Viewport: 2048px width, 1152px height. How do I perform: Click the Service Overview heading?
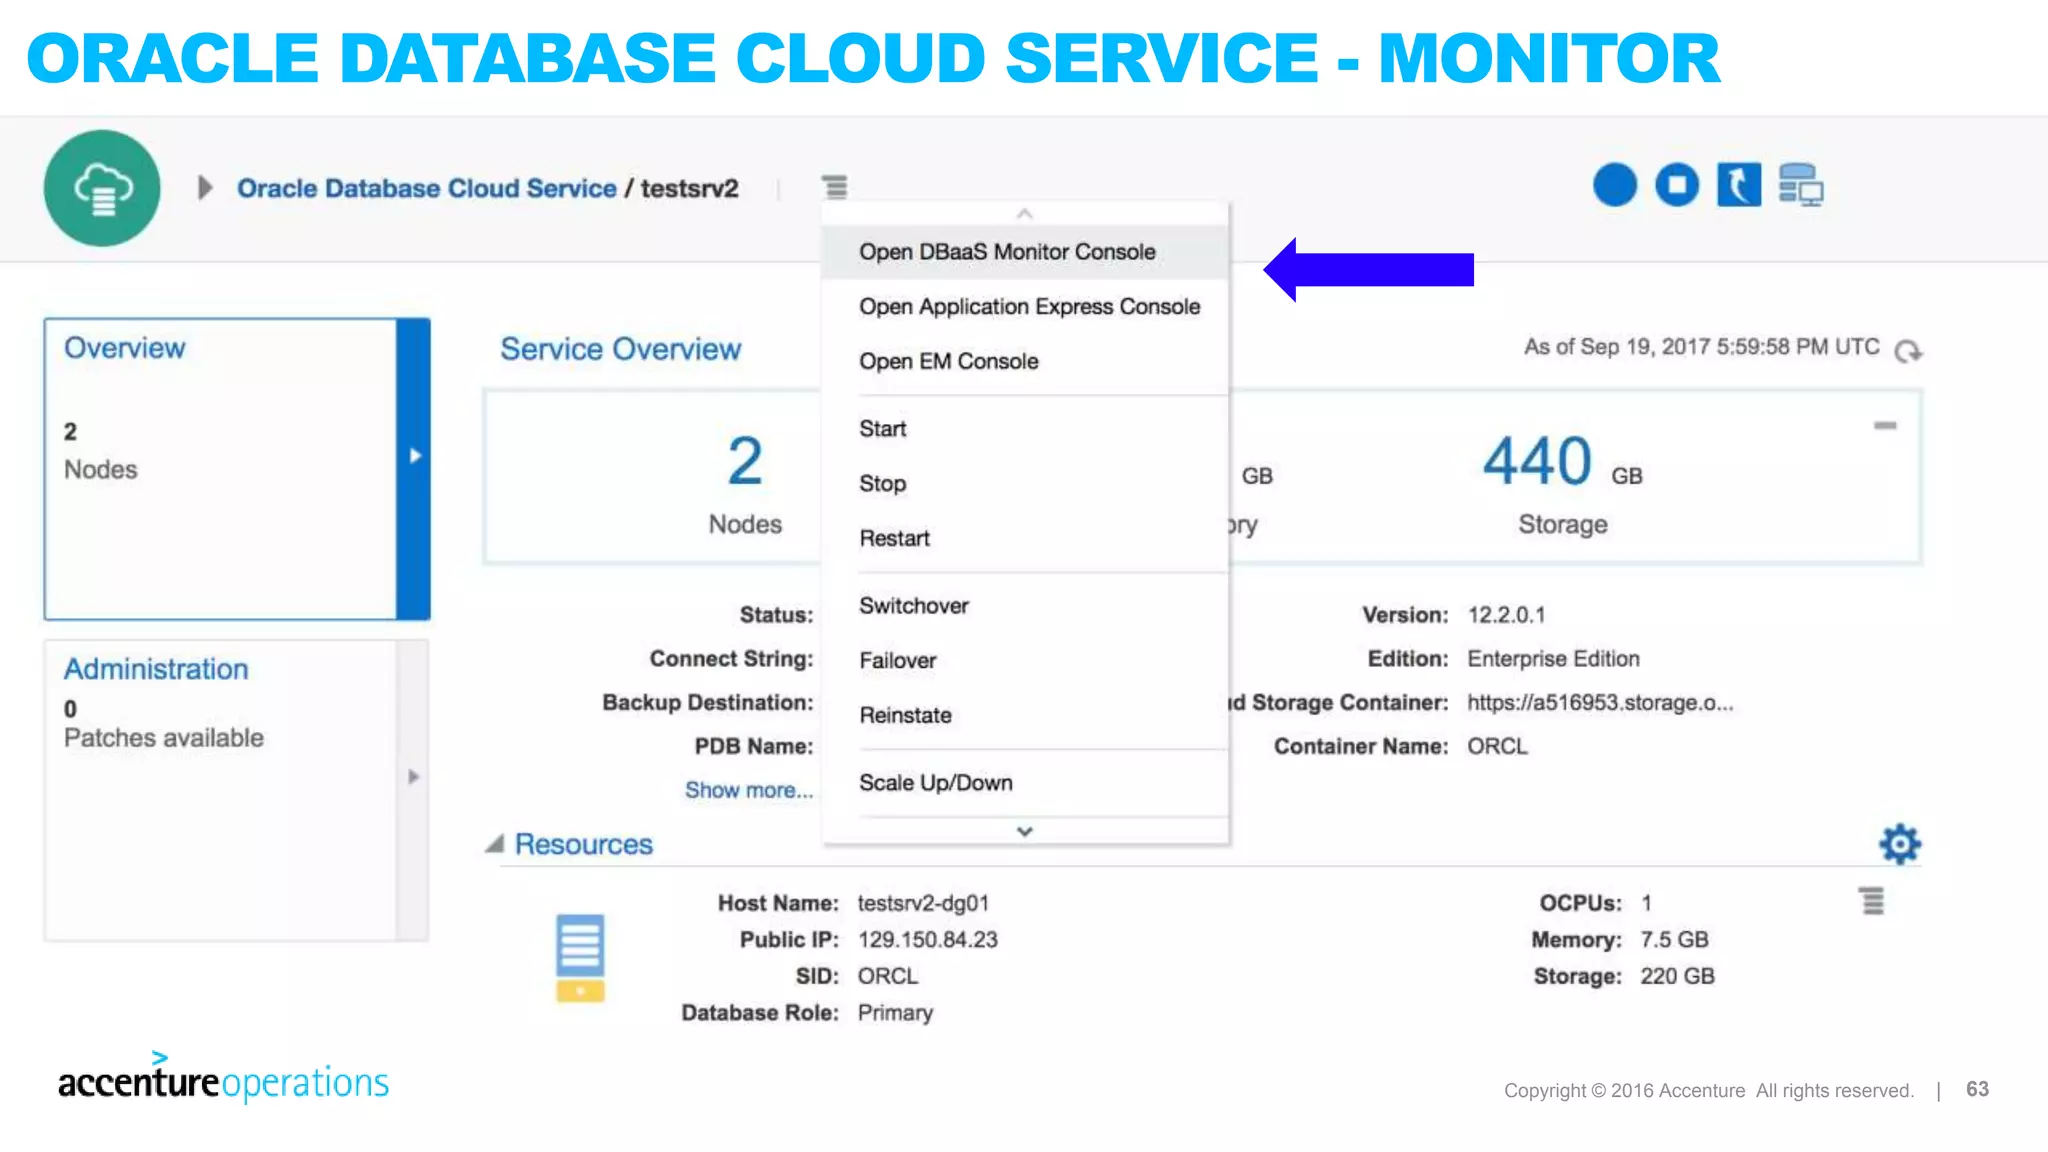click(620, 349)
